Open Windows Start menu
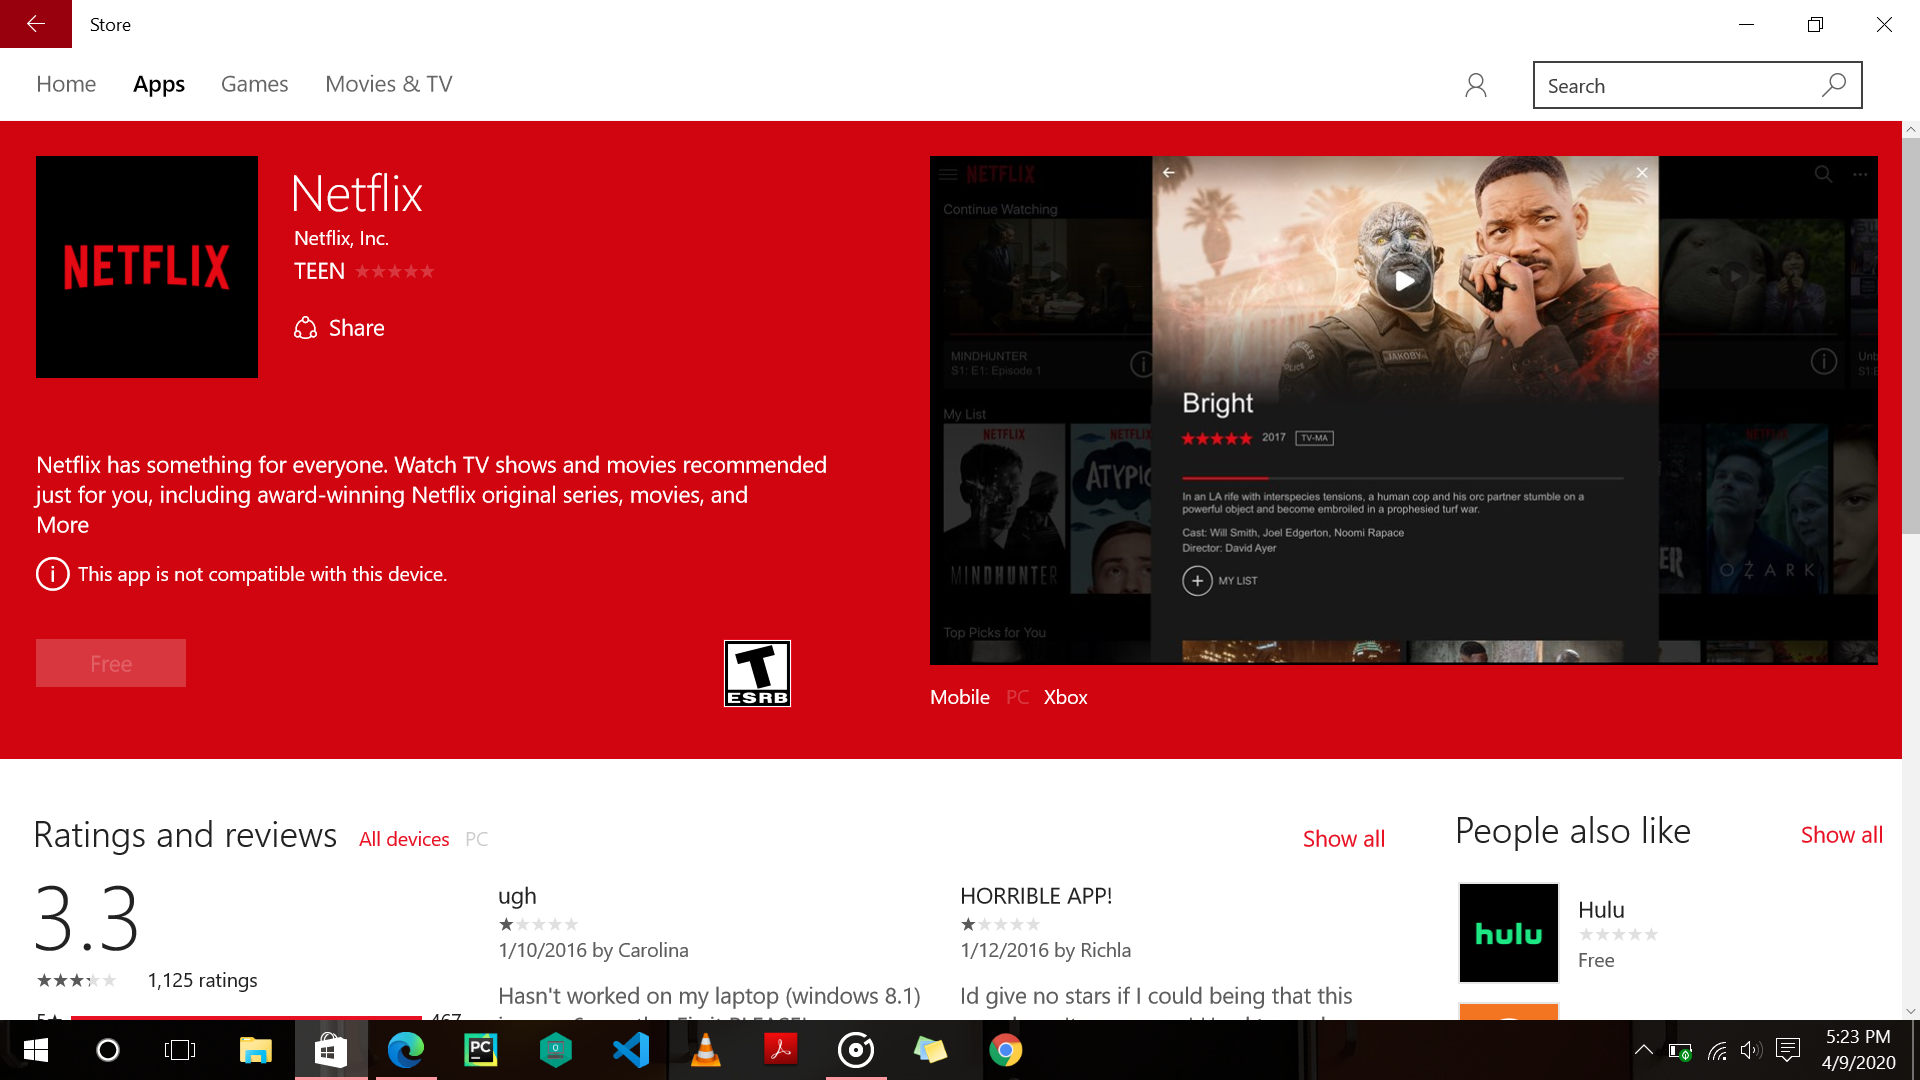Viewport: 1920px width, 1080px height. coord(36,1050)
